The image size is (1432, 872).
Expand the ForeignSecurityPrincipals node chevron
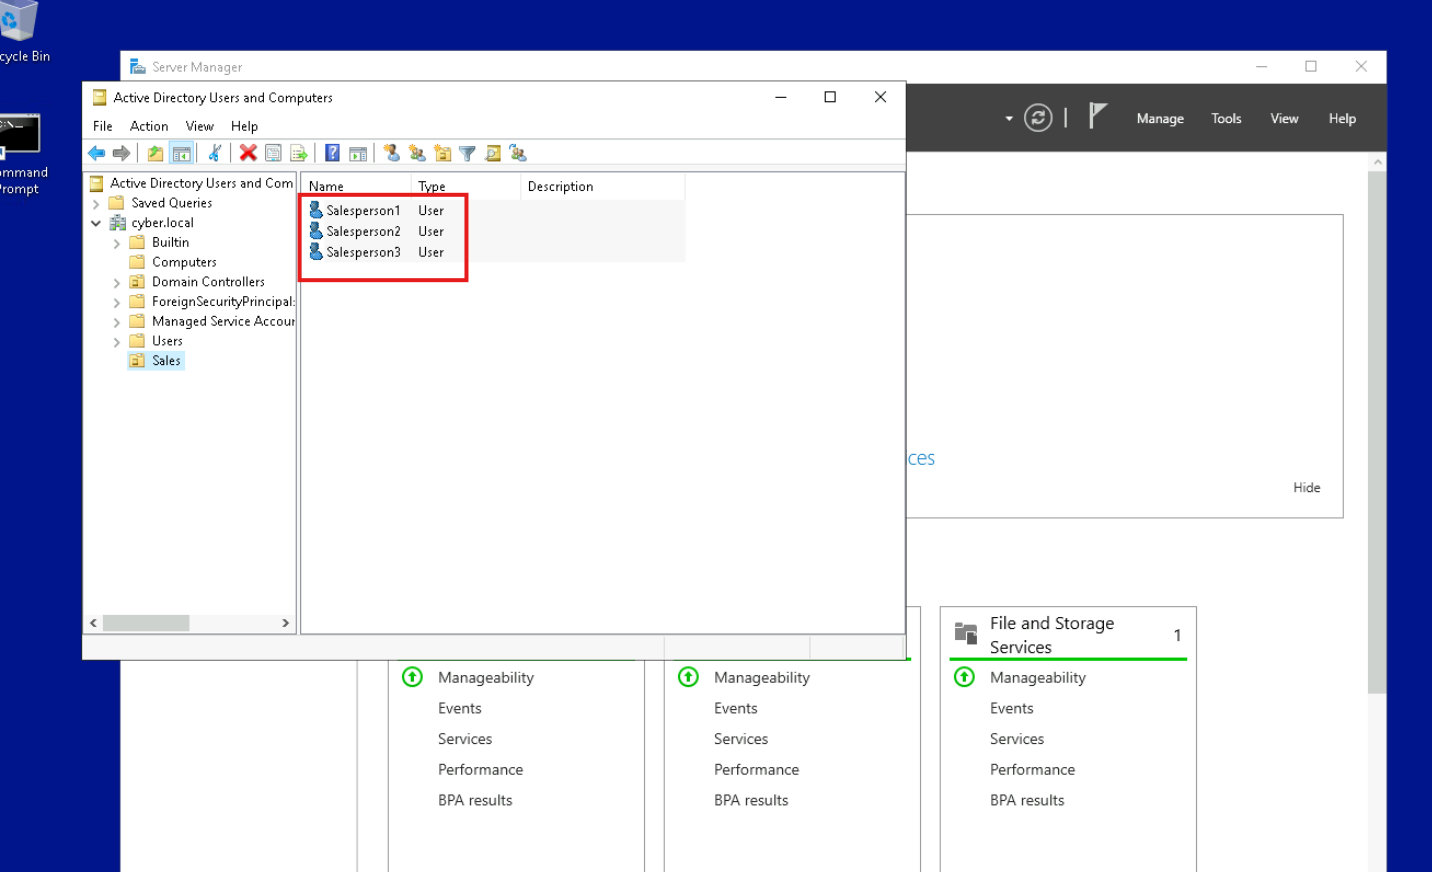[117, 302]
